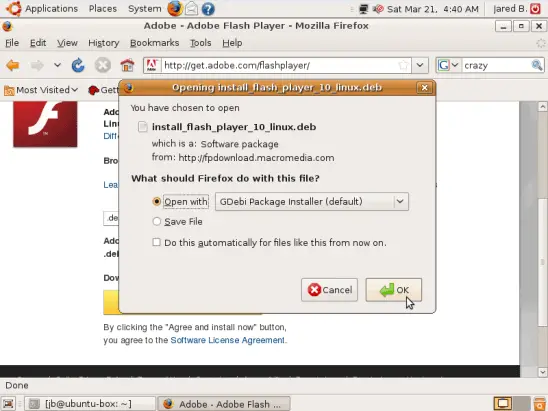Open the View menu
This screenshot has height=411, width=548.
[67, 43]
